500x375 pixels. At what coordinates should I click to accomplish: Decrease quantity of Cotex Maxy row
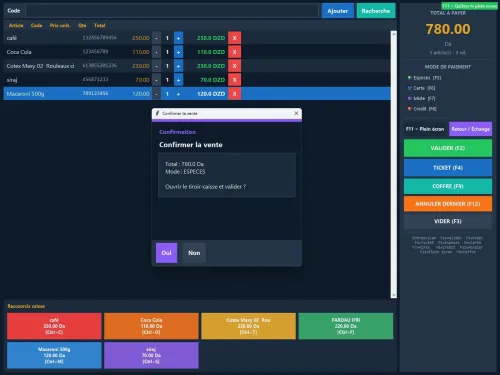coord(156,66)
